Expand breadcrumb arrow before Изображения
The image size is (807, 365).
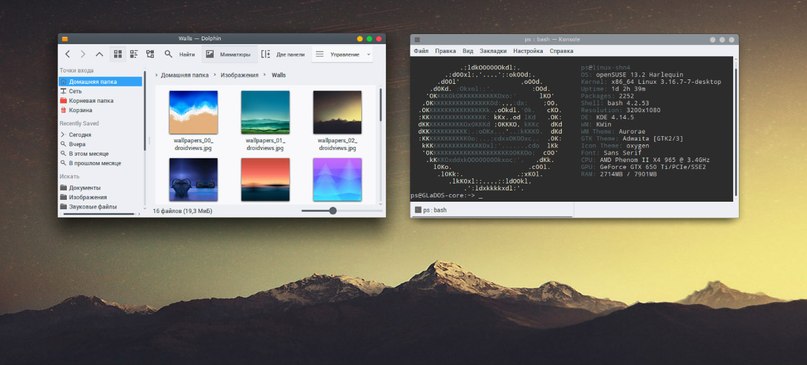[x=215, y=75]
